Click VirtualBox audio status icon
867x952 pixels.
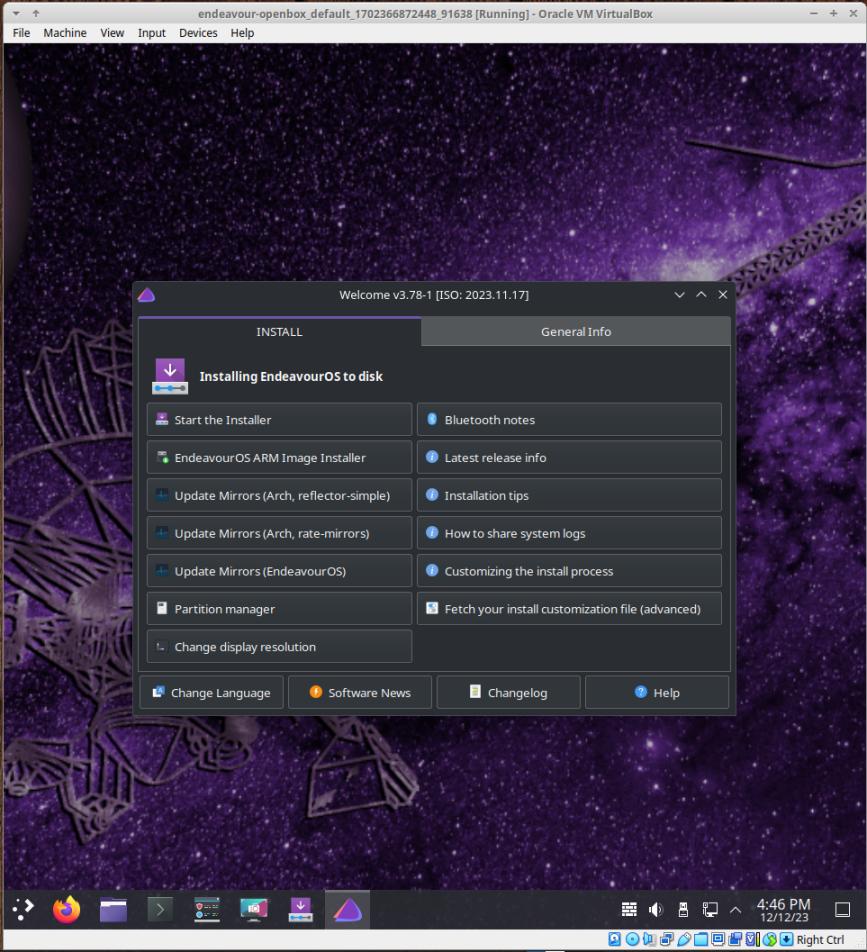tap(649, 939)
